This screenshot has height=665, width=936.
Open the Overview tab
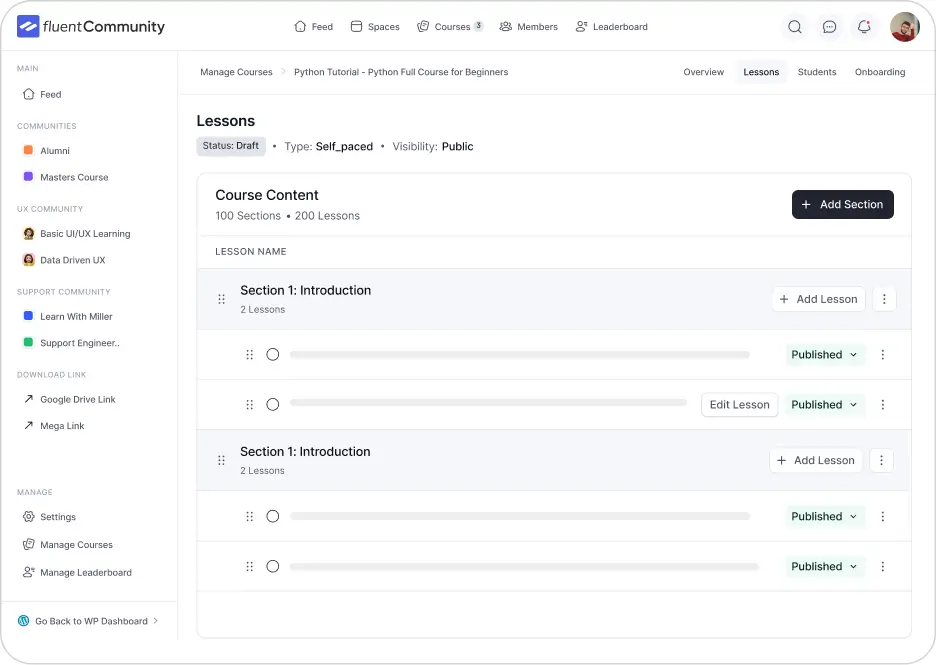pyautogui.click(x=704, y=71)
